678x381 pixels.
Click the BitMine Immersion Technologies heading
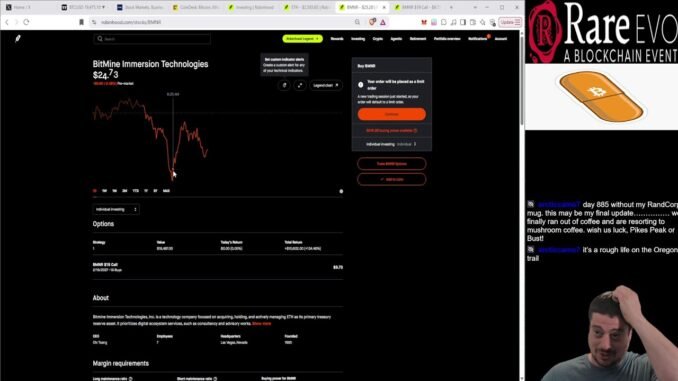point(150,64)
